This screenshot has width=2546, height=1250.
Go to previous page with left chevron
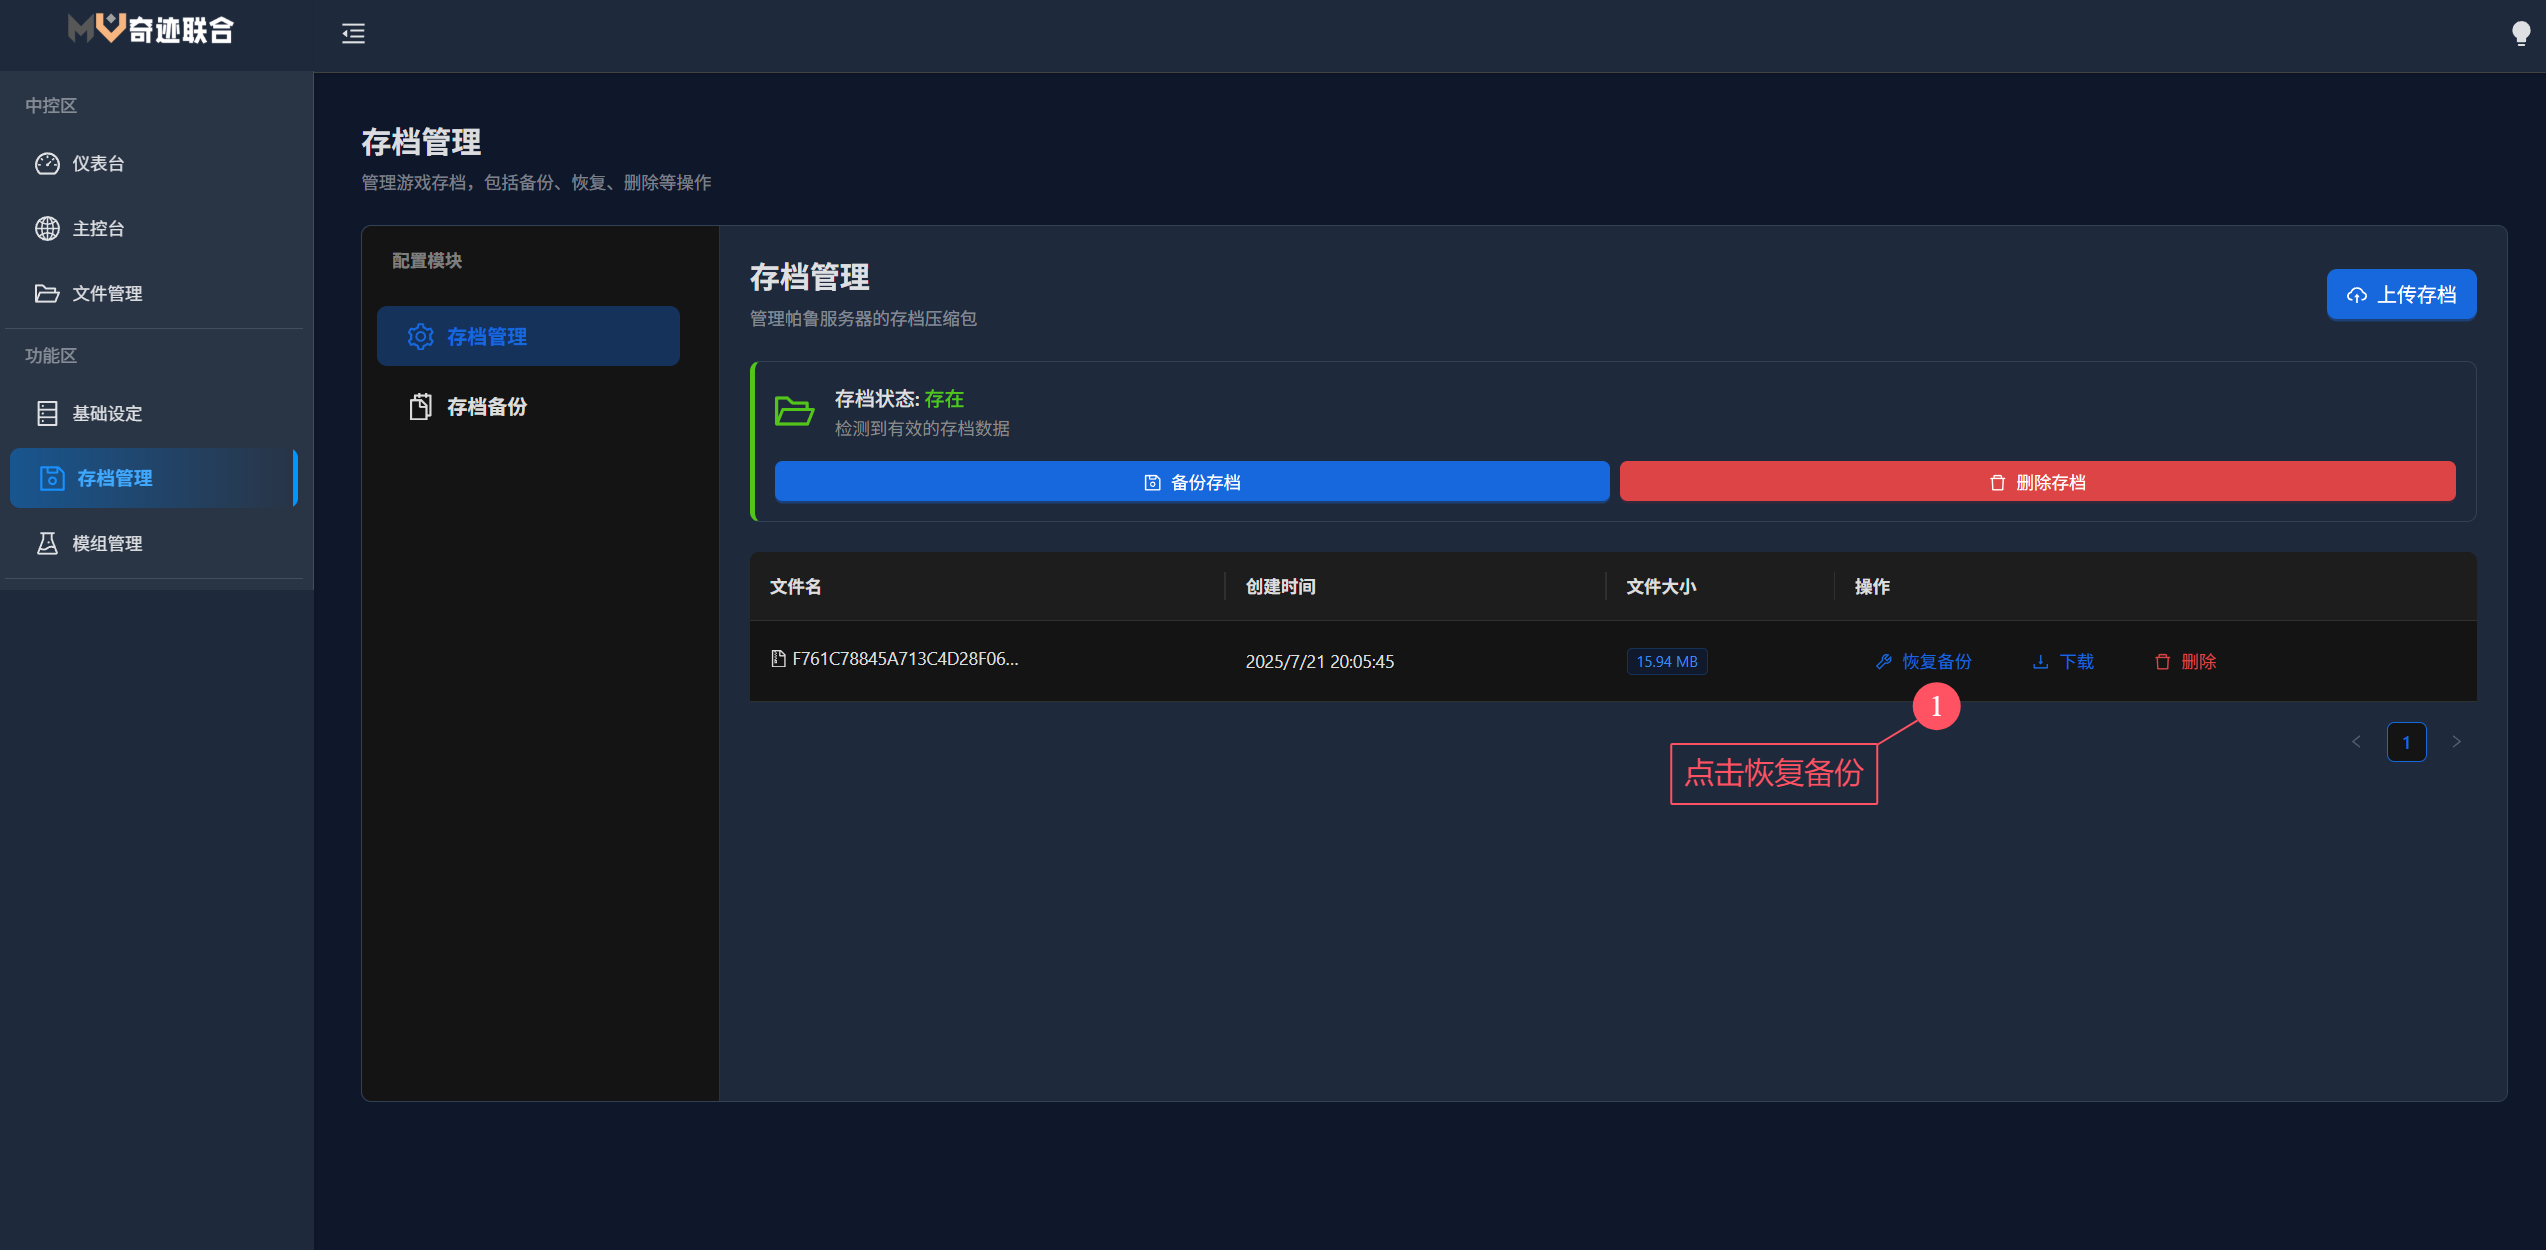2356,742
